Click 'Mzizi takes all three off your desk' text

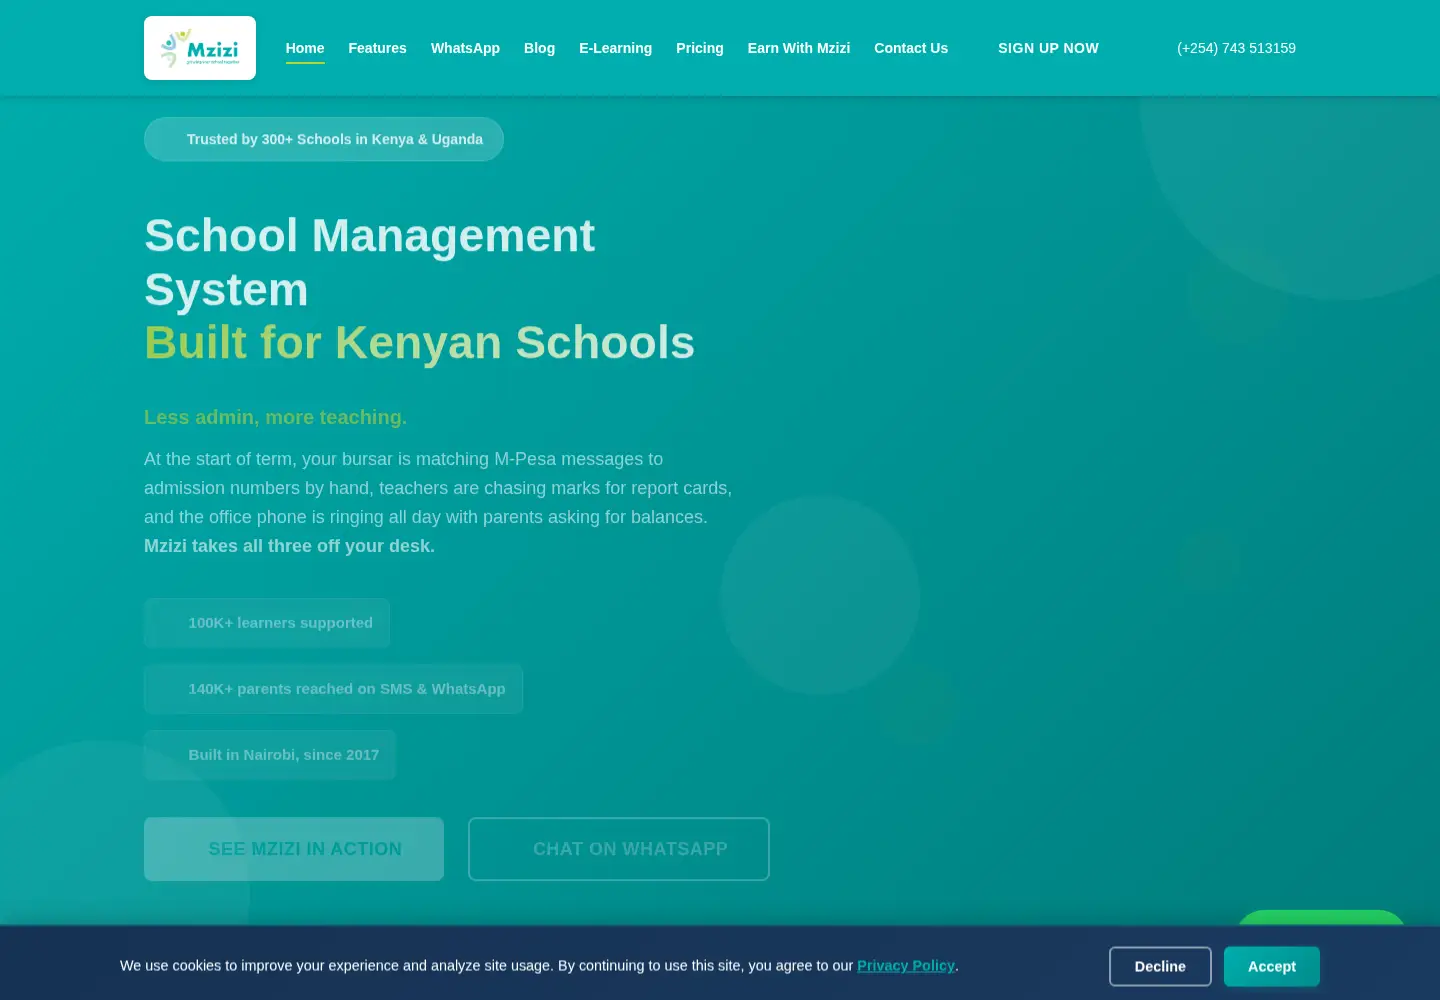click(x=289, y=546)
